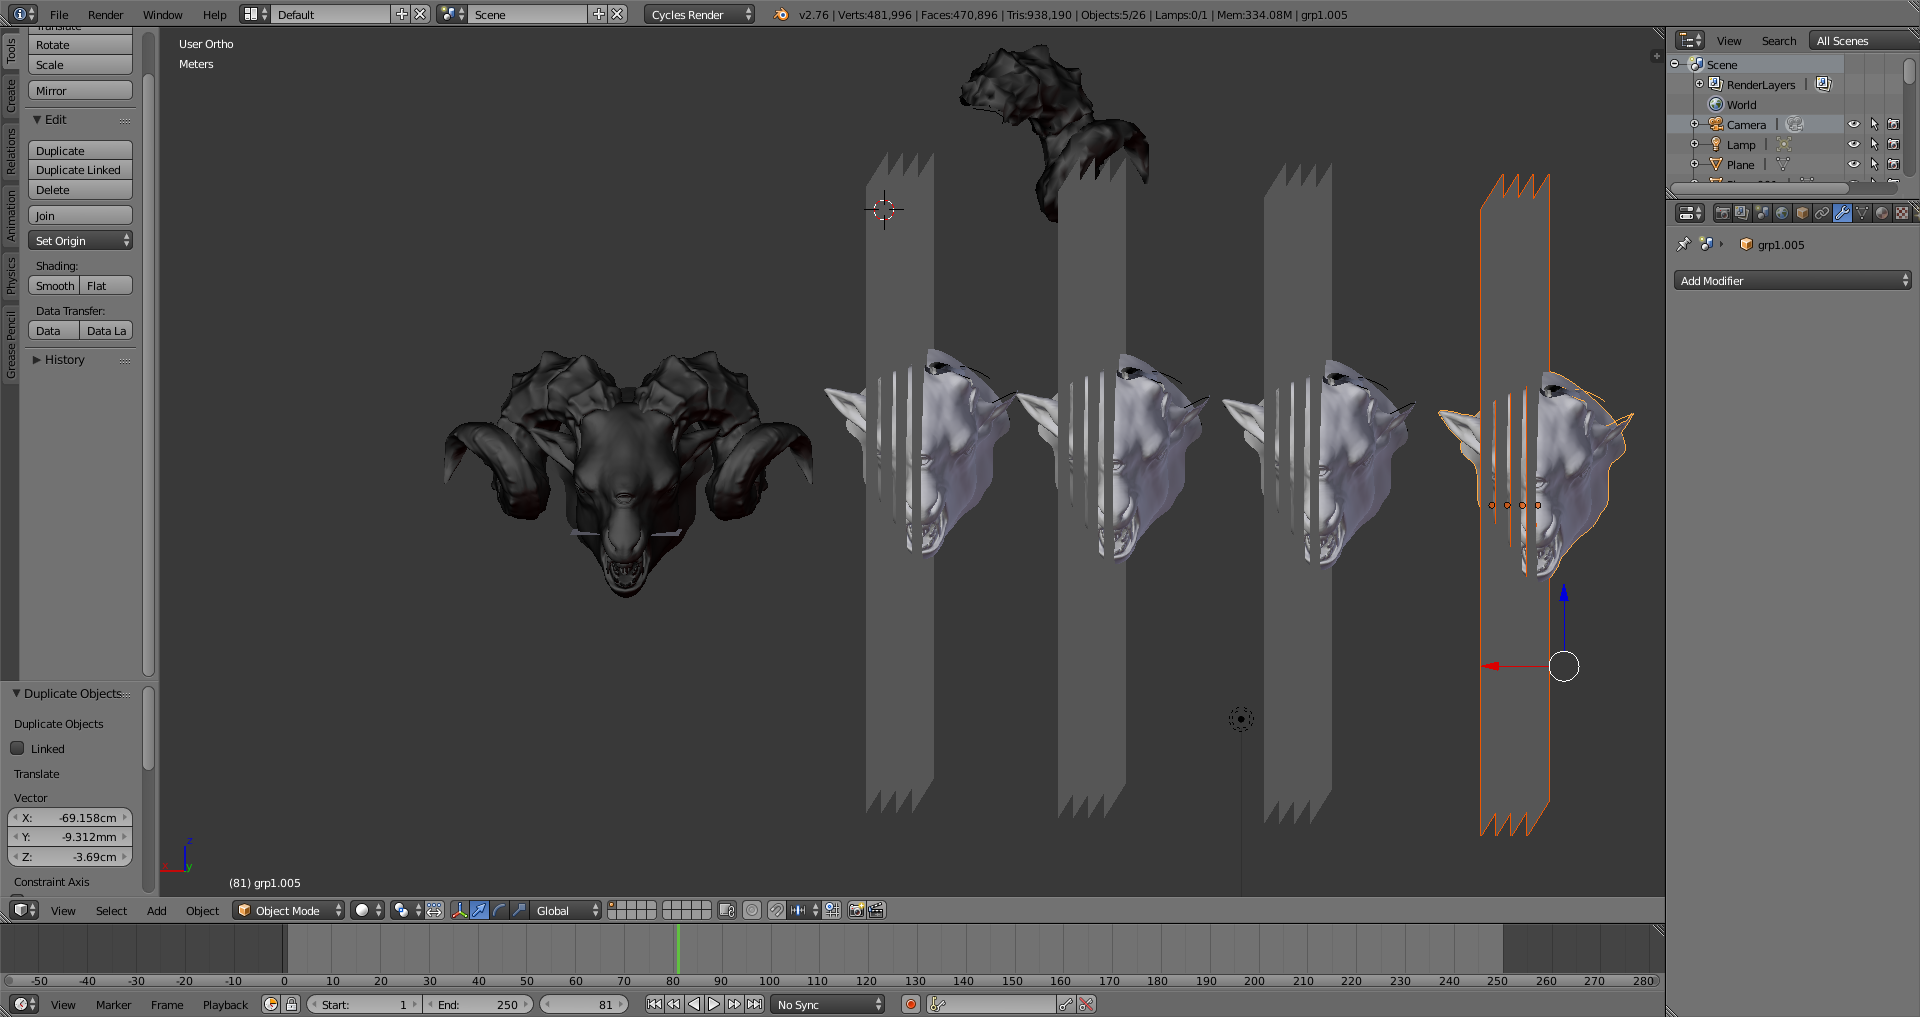This screenshot has width=1920, height=1017.
Task: Open the Object Mode dropdown
Action: (289, 910)
